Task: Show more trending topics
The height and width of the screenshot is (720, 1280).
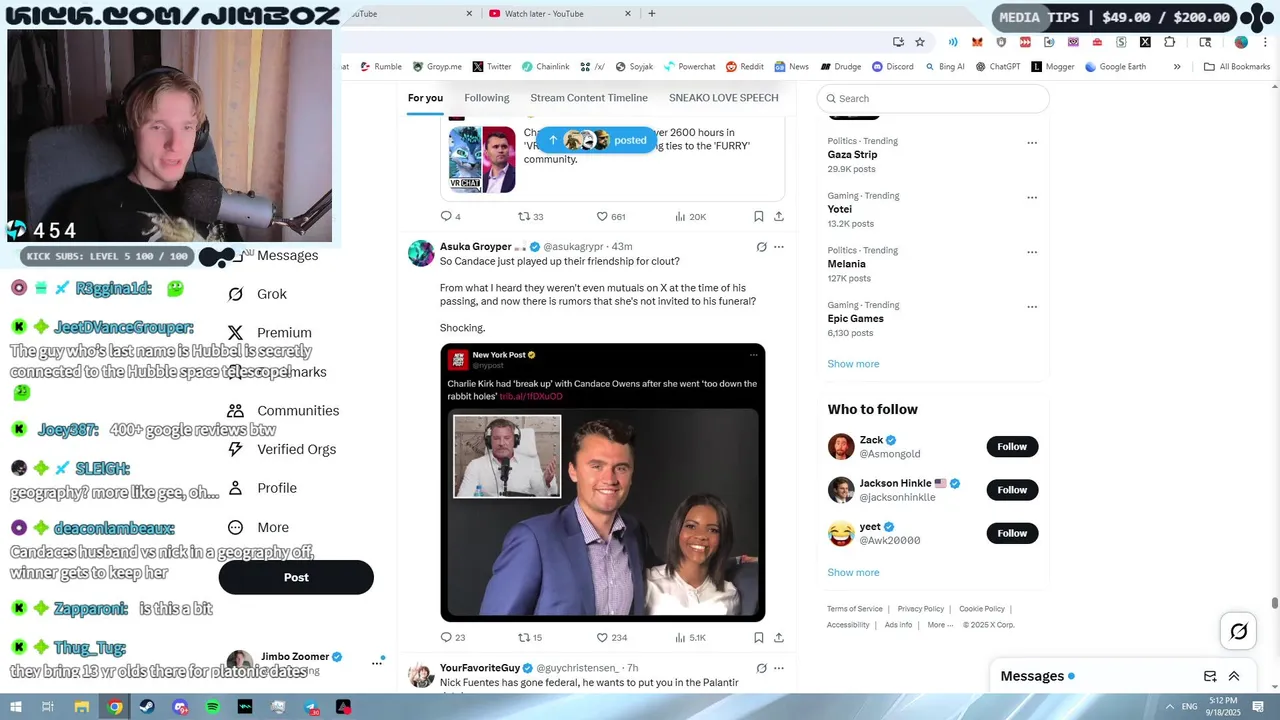Action: 853,364
